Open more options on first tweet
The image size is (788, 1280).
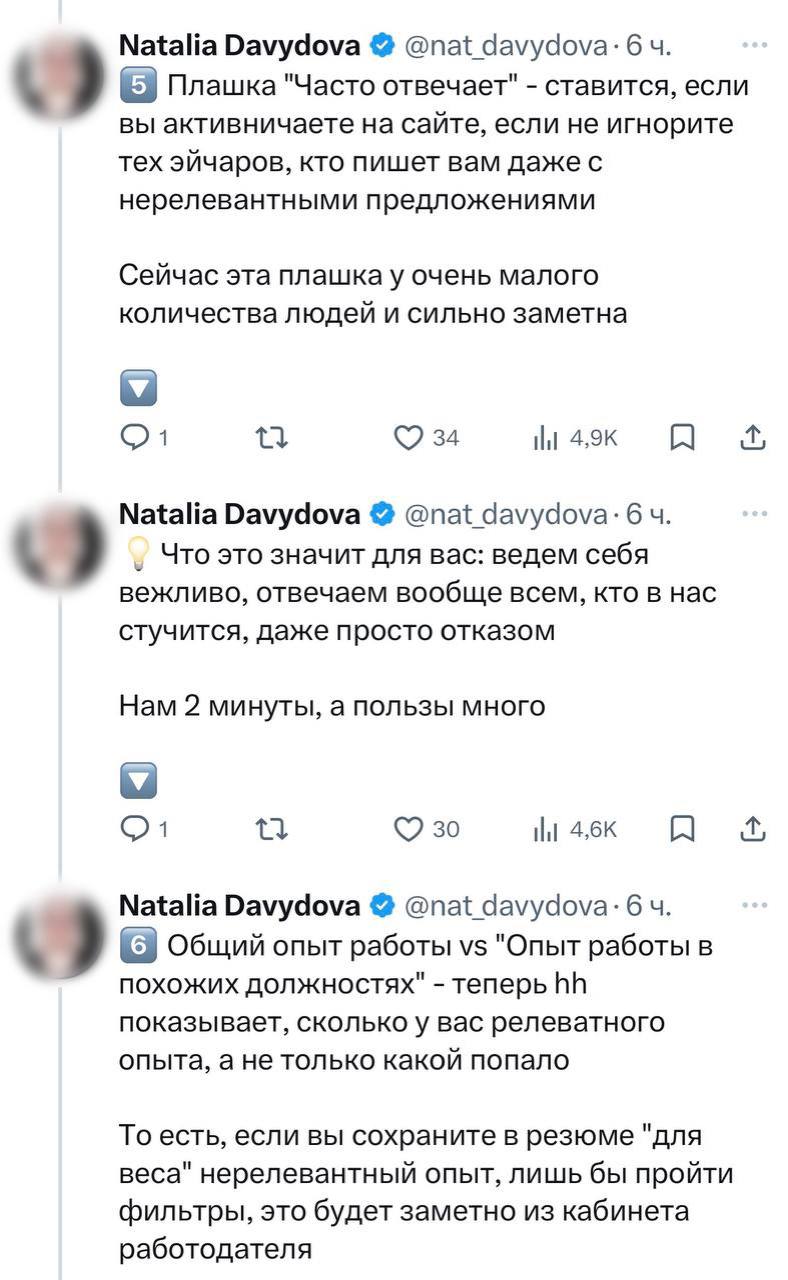(752, 45)
